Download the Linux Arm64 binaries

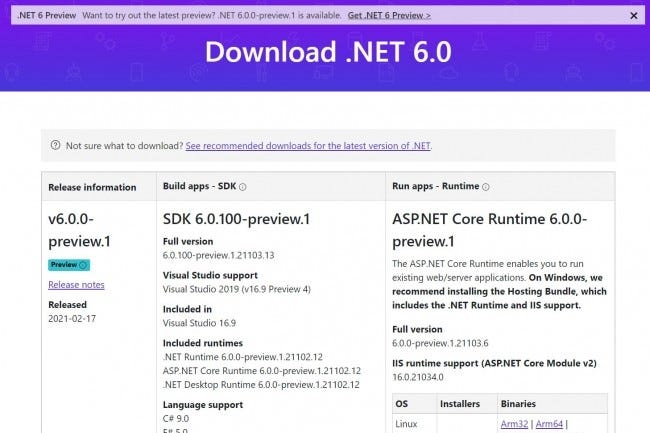point(549,424)
